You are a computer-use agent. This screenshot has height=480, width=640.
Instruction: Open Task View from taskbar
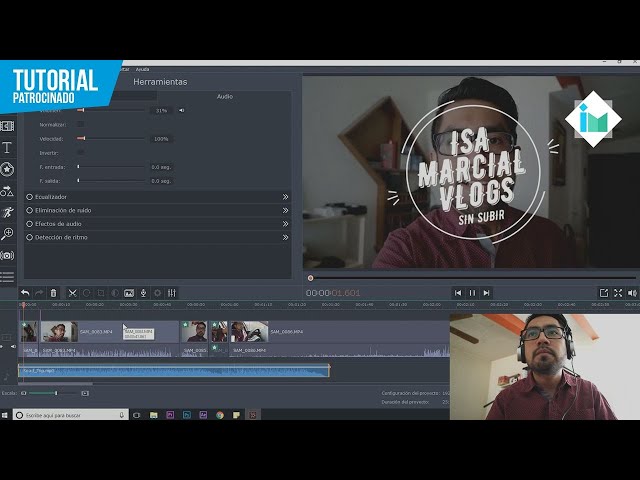click(137, 415)
